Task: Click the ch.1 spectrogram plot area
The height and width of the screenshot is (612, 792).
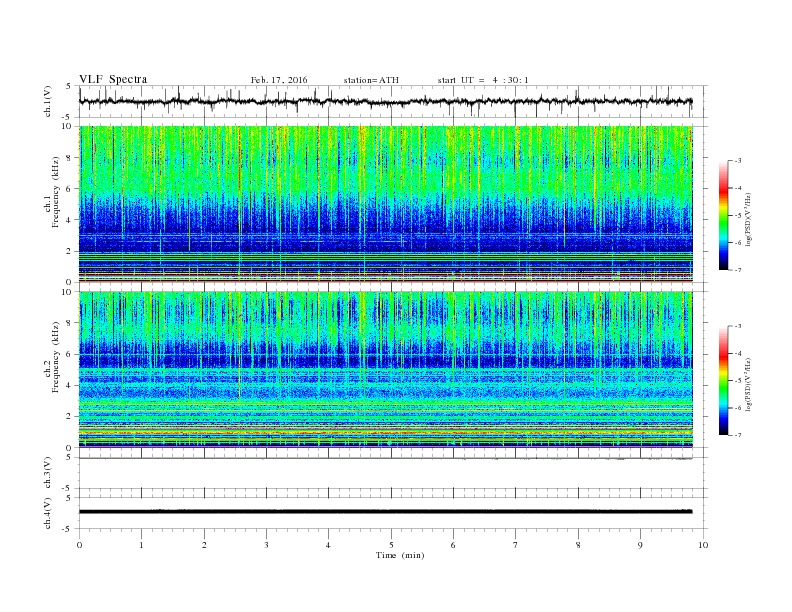Action: (386, 204)
